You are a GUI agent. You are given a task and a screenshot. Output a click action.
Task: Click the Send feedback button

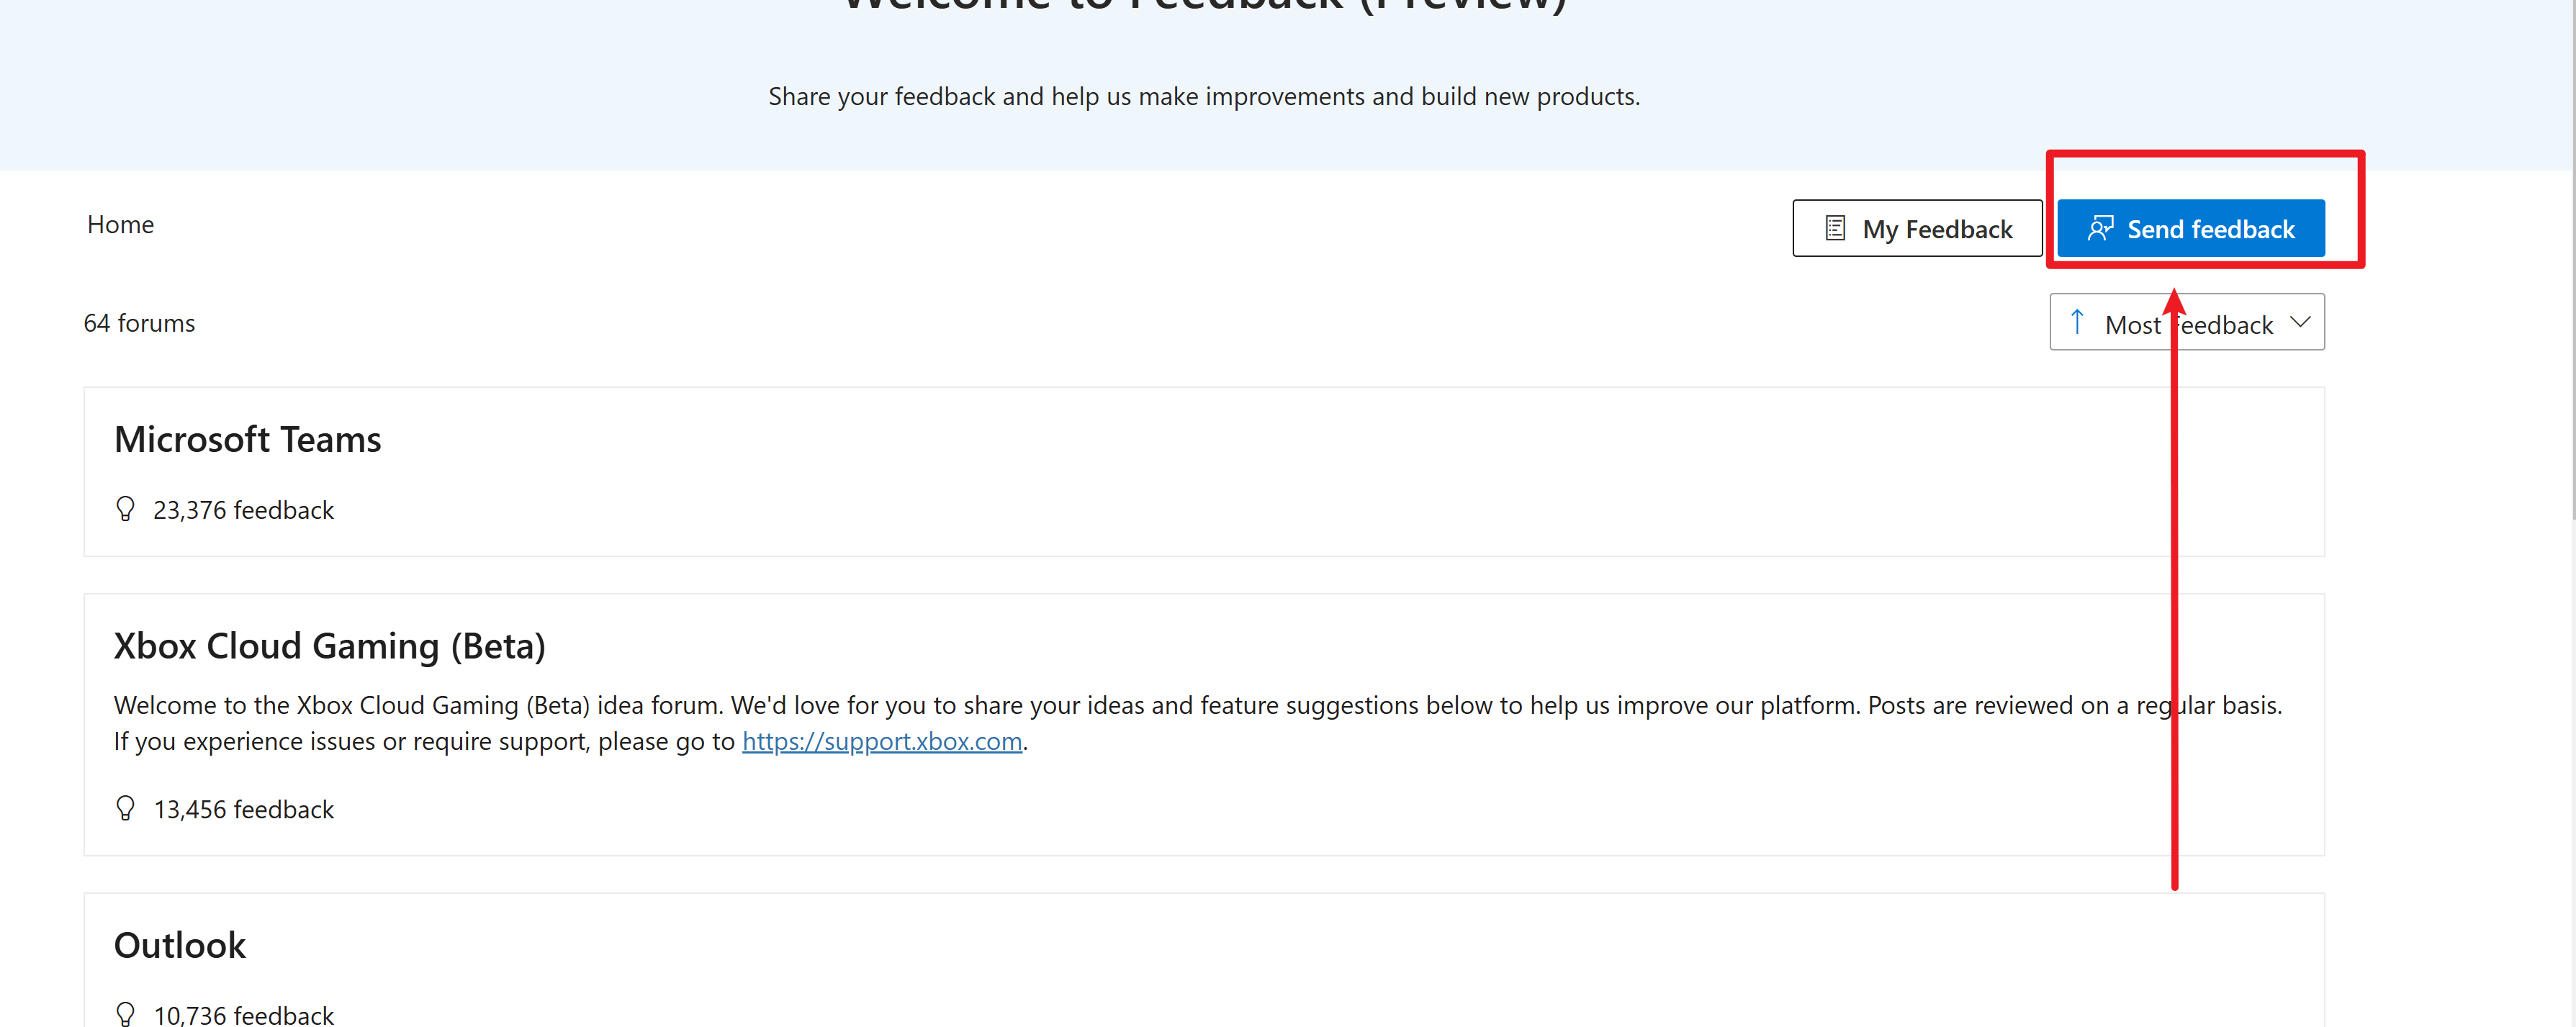[2191, 228]
